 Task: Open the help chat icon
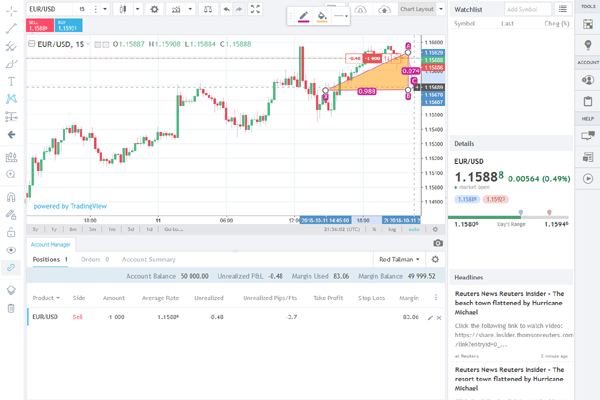tap(588, 136)
